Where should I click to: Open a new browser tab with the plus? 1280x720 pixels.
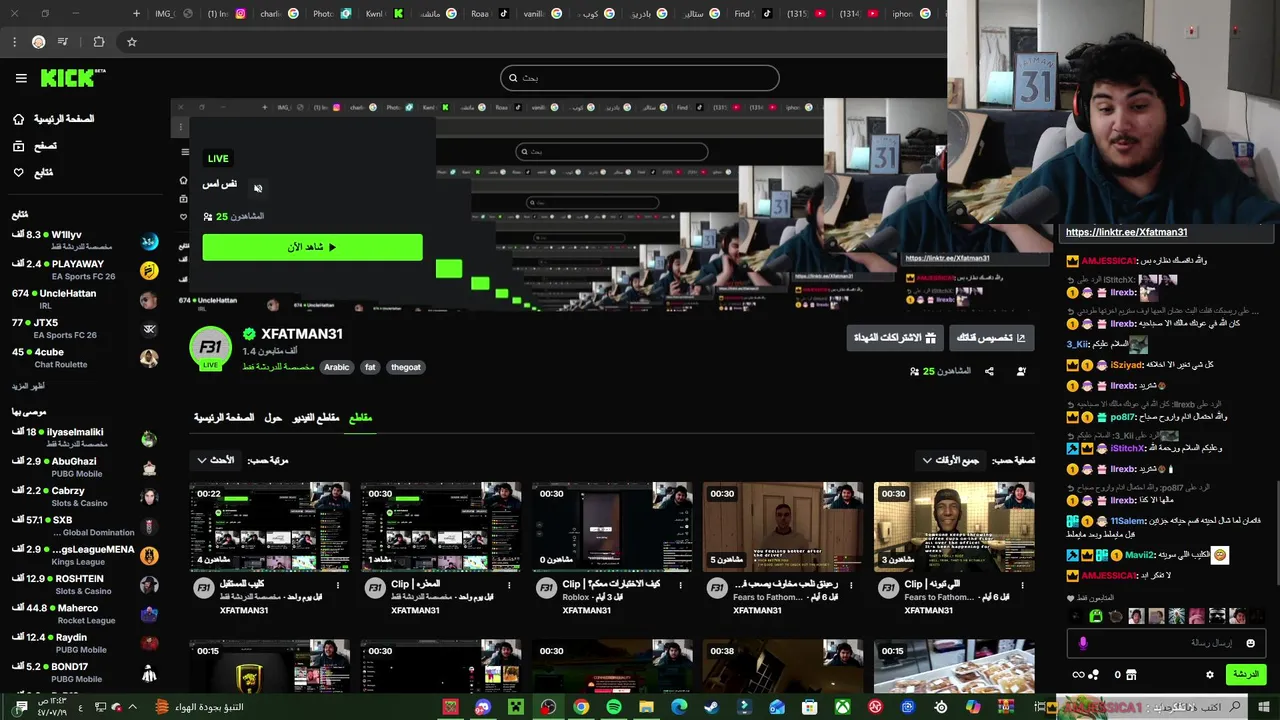136,14
